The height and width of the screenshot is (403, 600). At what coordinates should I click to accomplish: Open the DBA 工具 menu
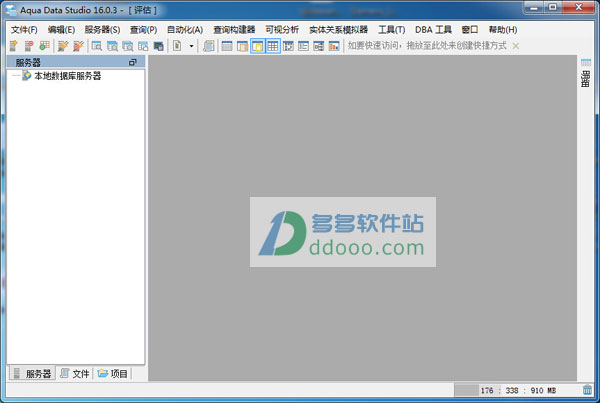tap(433, 29)
